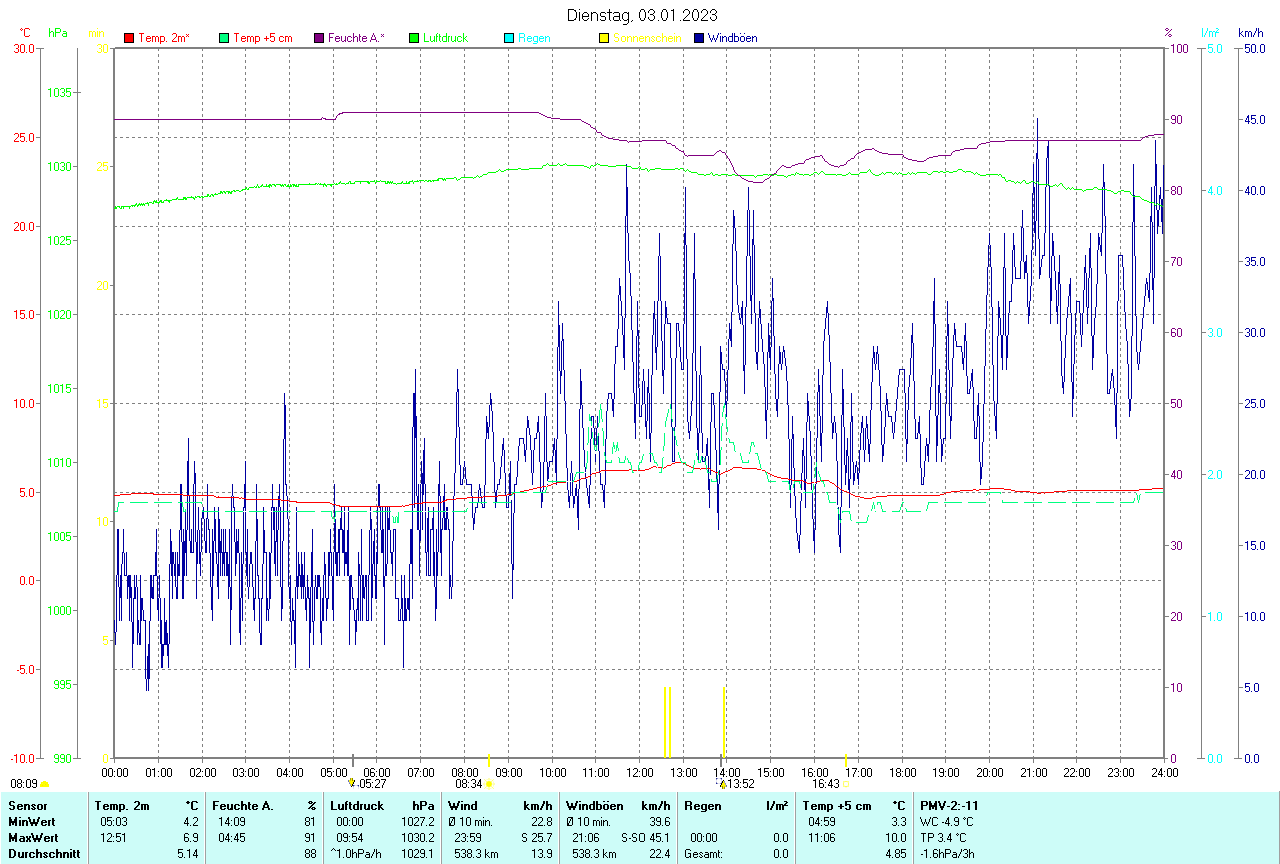Select the 'Sonnenschein' legend label
This screenshot has height=864, width=1280.
point(647,38)
